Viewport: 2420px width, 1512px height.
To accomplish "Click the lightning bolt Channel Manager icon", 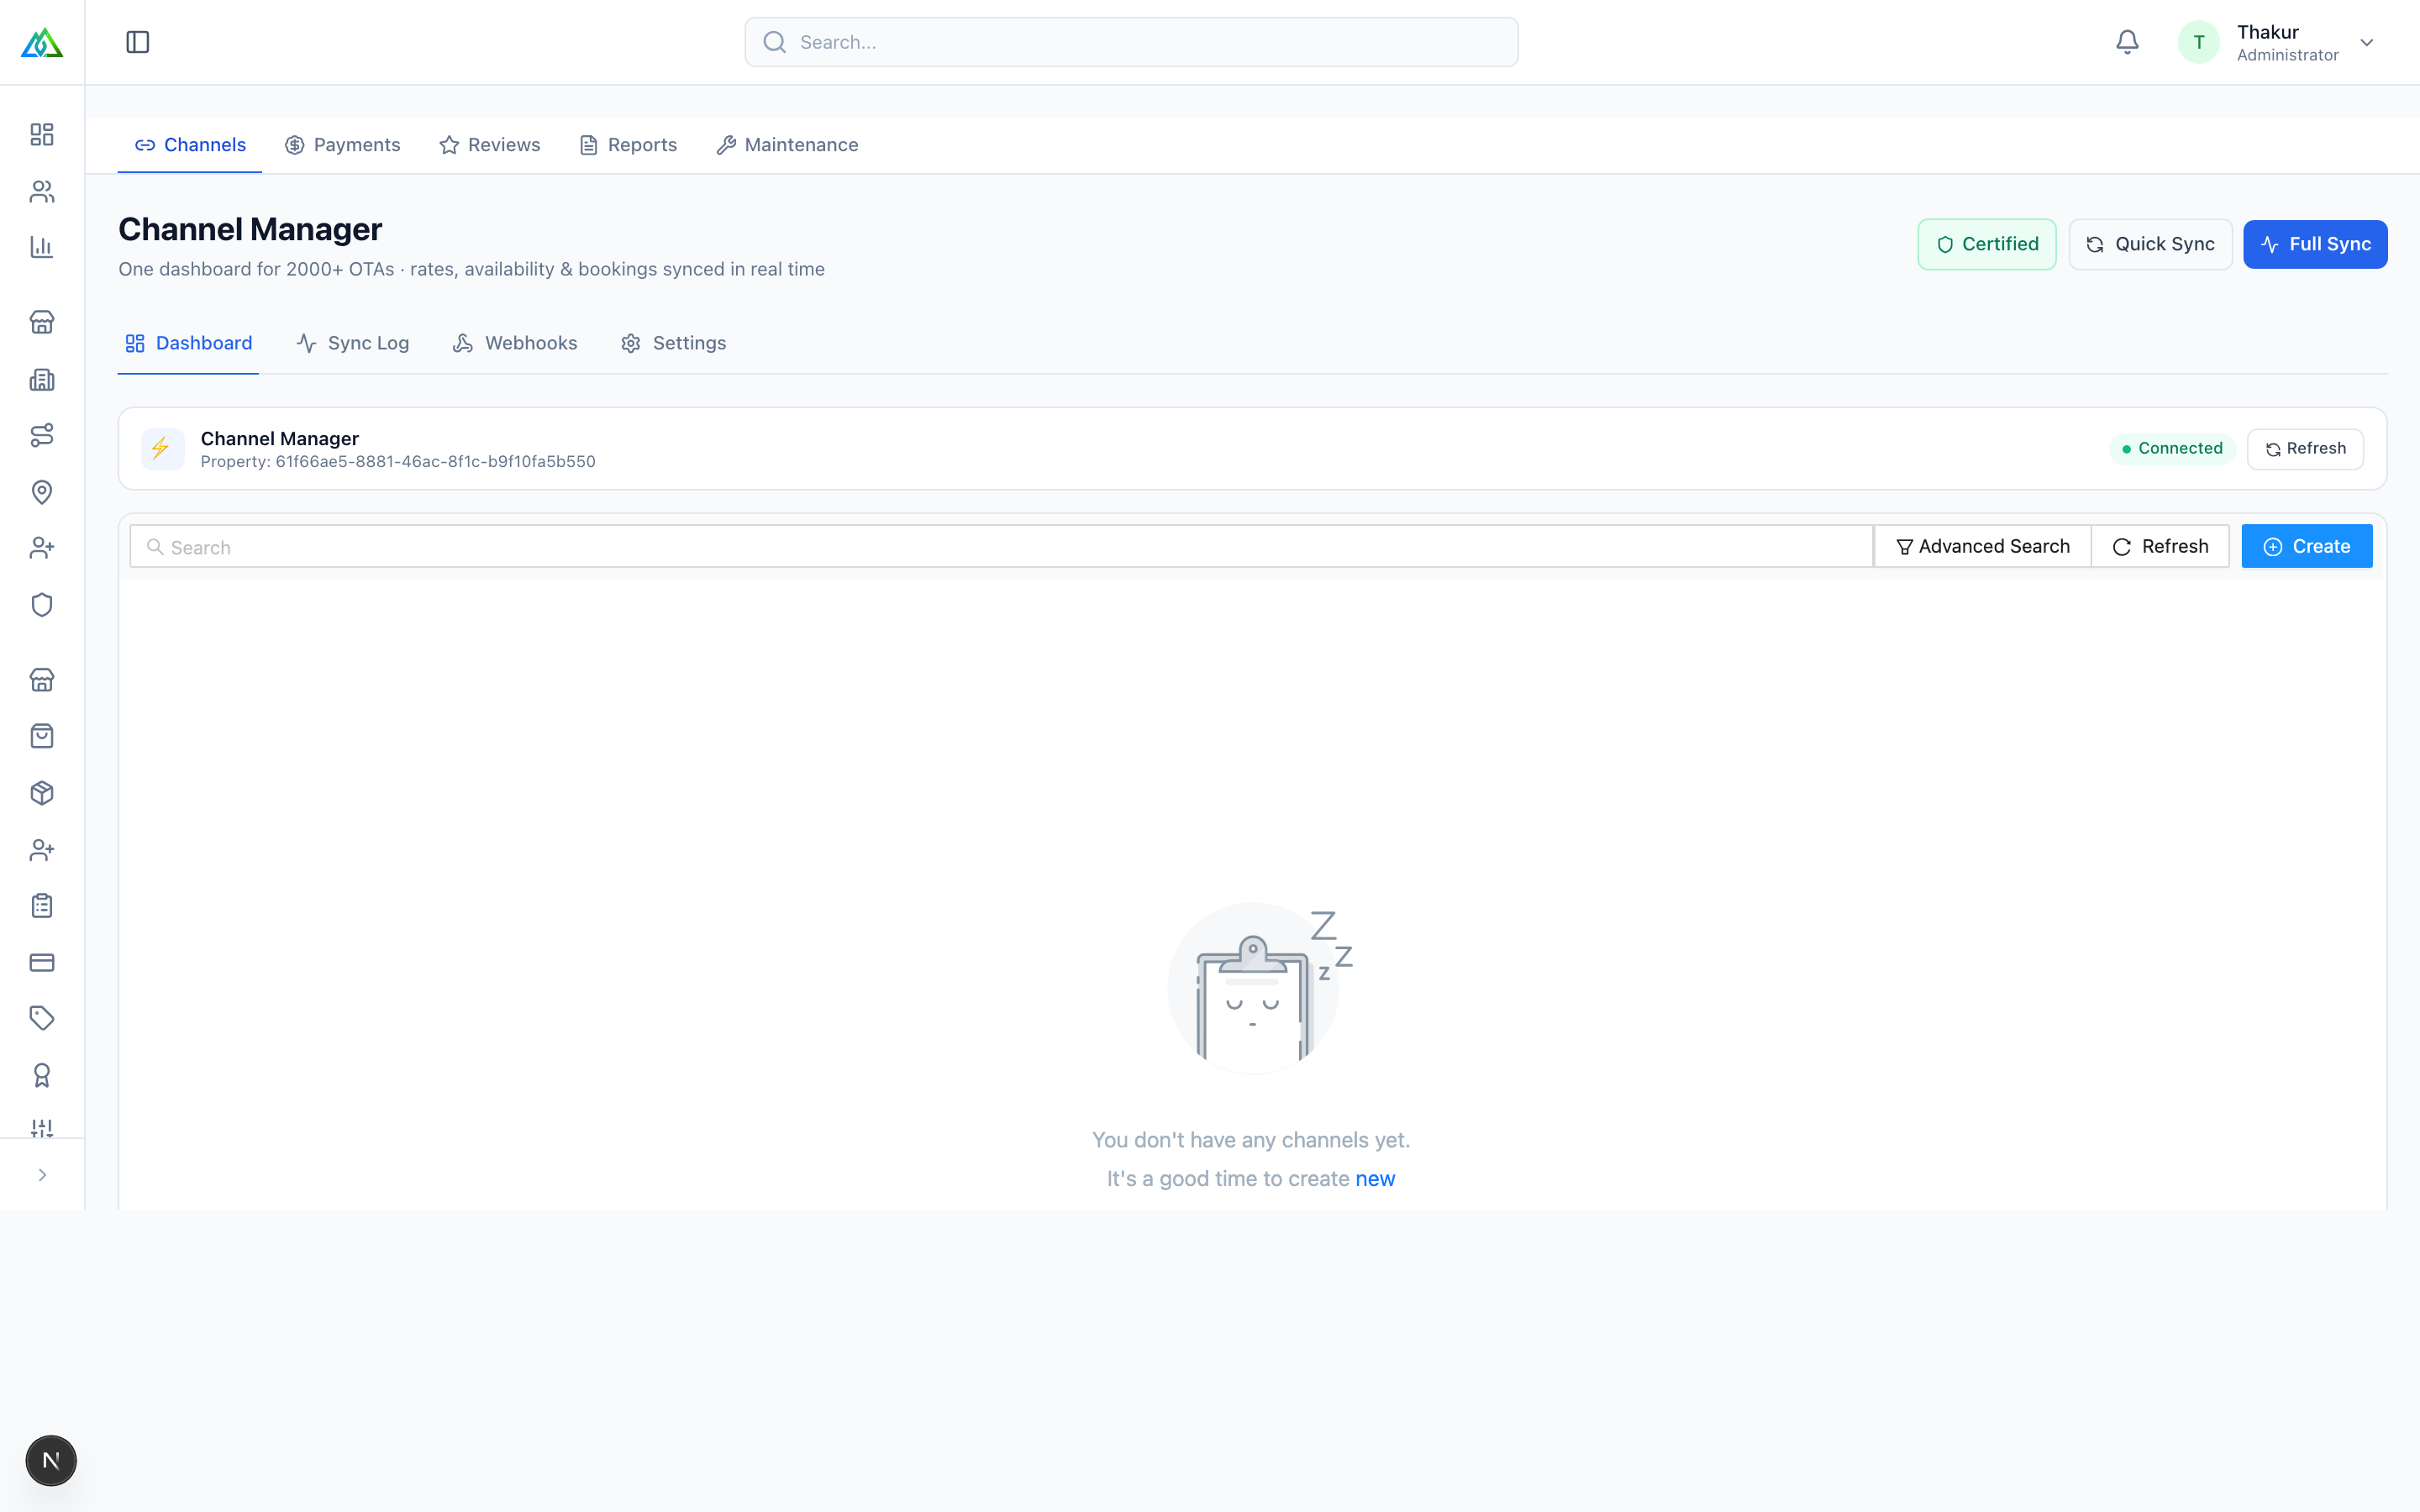I will [x=162, y=448].
